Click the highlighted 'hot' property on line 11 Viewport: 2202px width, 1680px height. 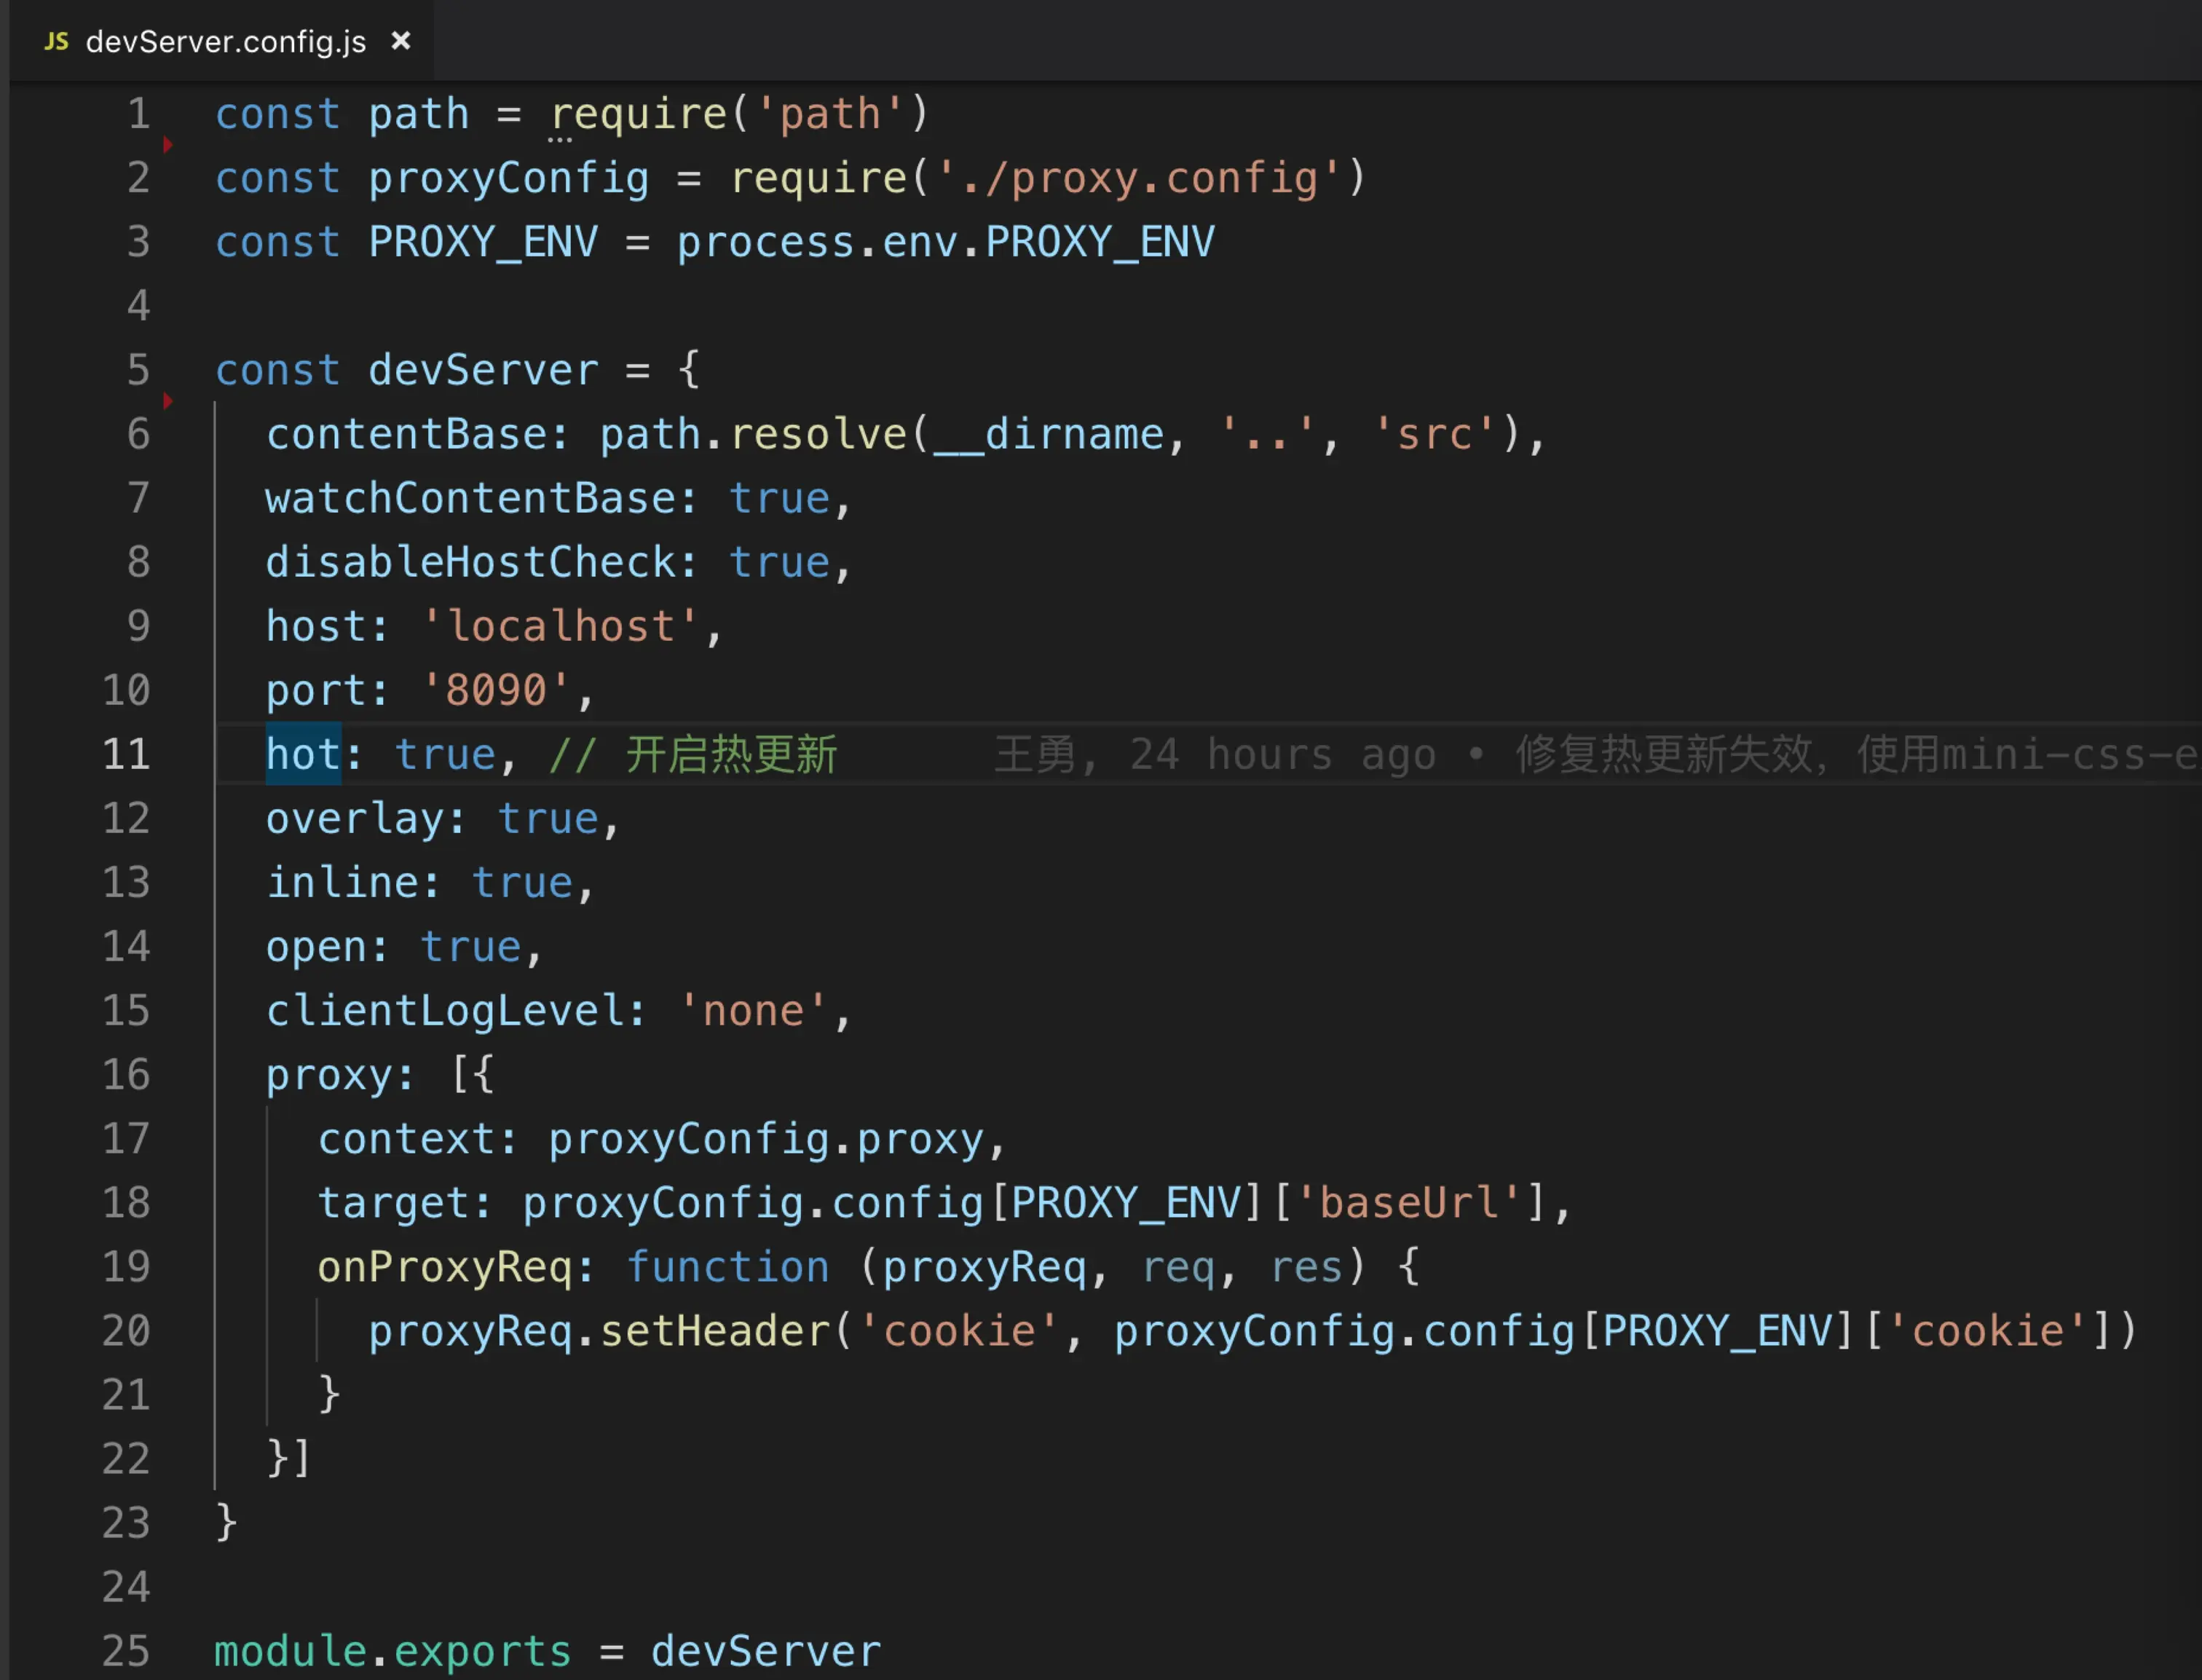pos(303,754)
